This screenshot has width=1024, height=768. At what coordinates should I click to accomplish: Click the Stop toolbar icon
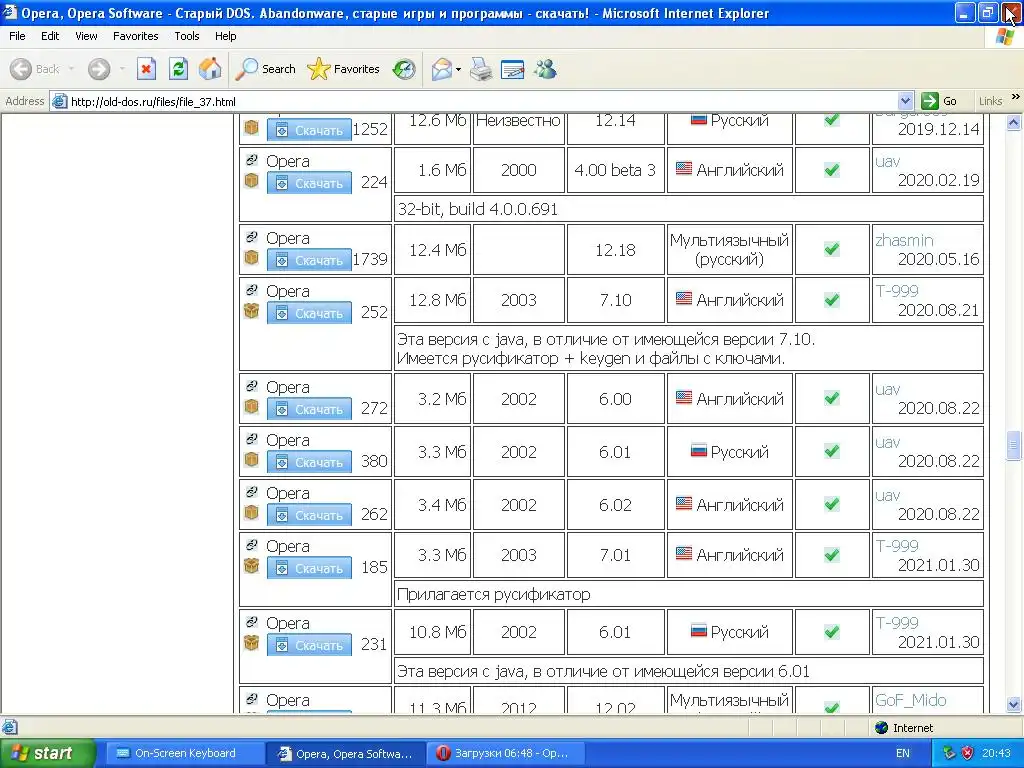(x=146, y=69)
